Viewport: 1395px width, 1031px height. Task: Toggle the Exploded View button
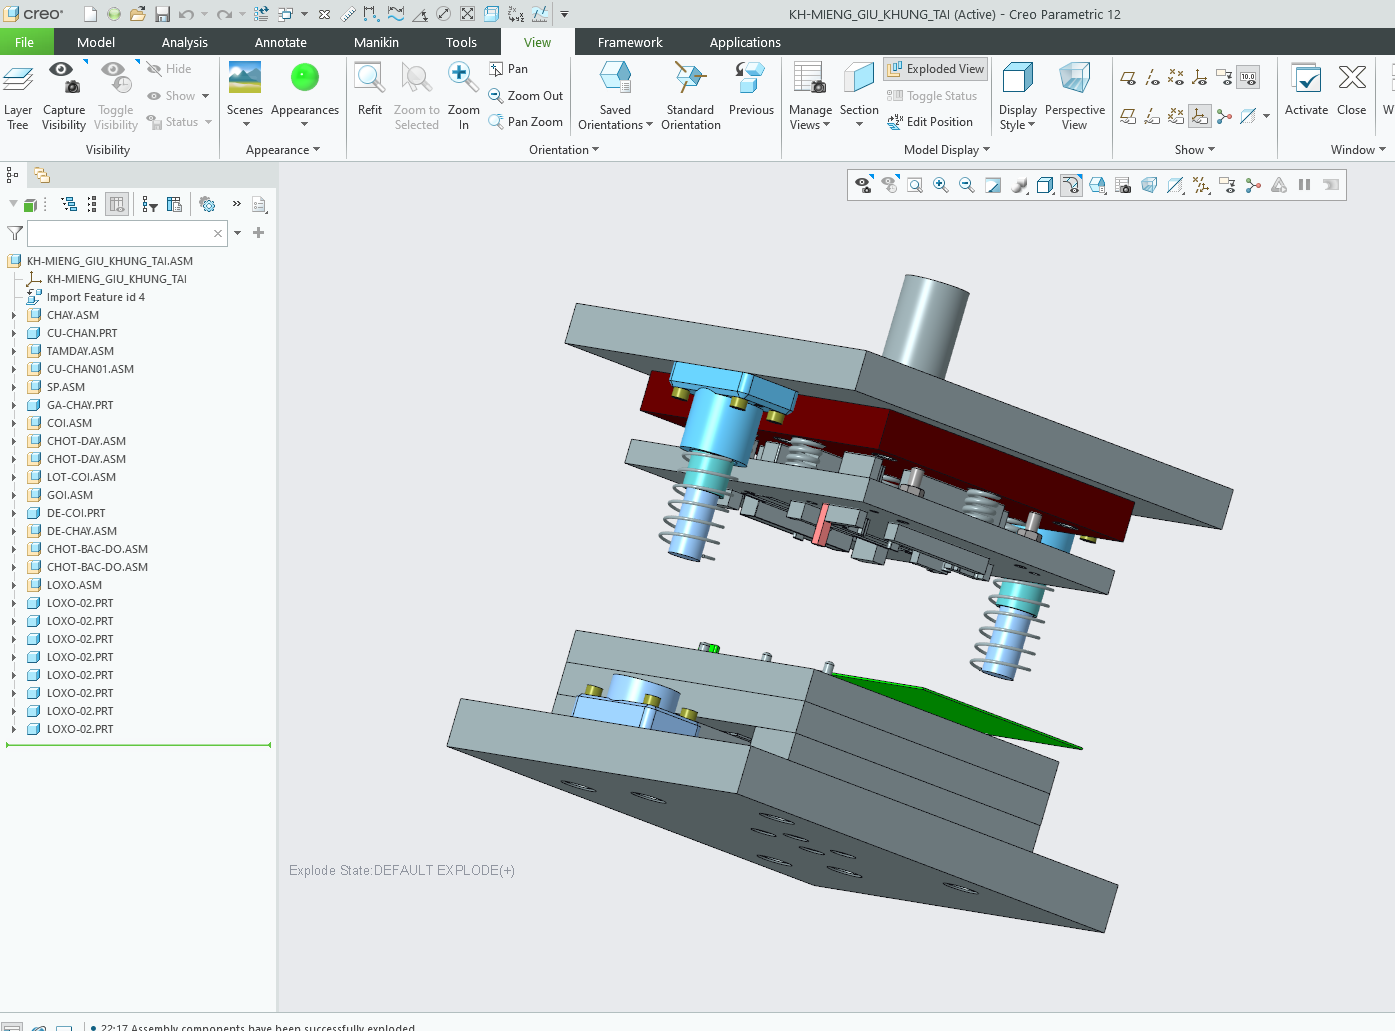[x=936, y=69]
